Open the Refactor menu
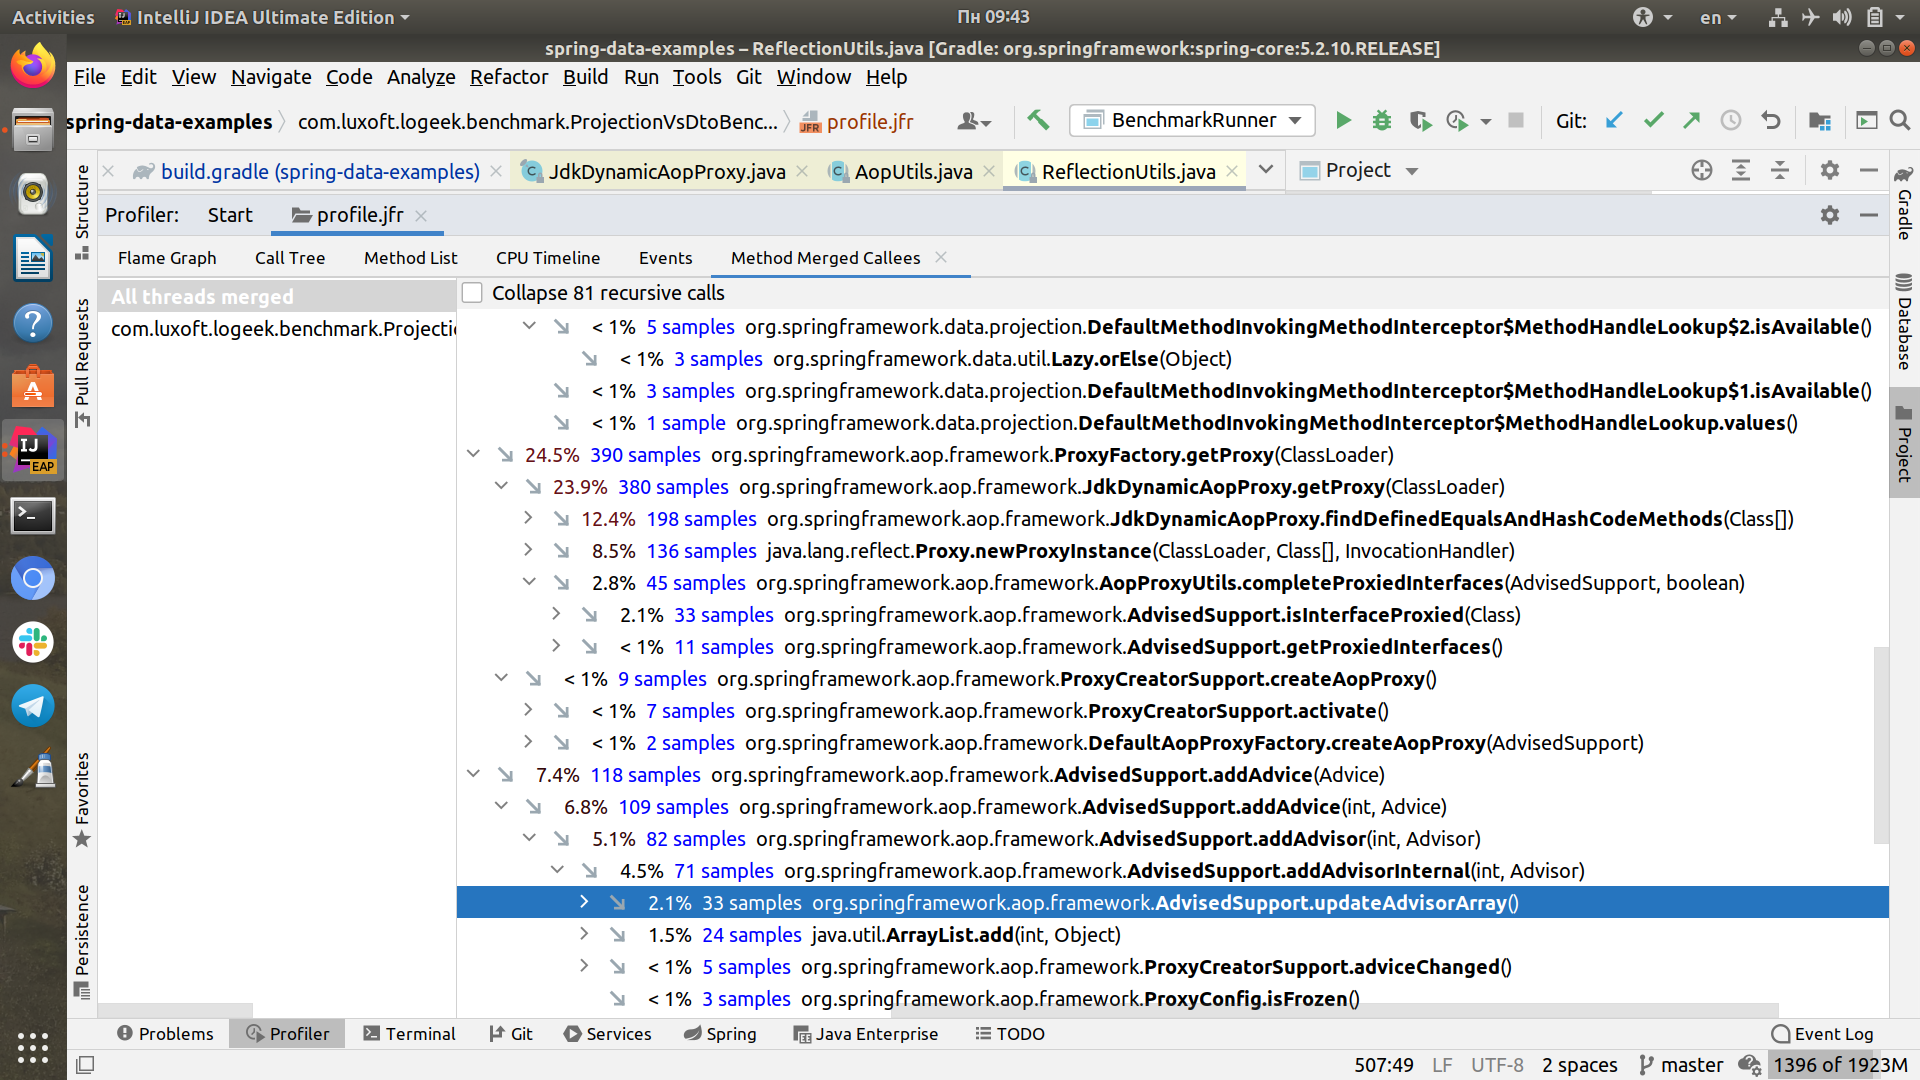This screenshot has width=1920, height=1080. coord(509,77)
